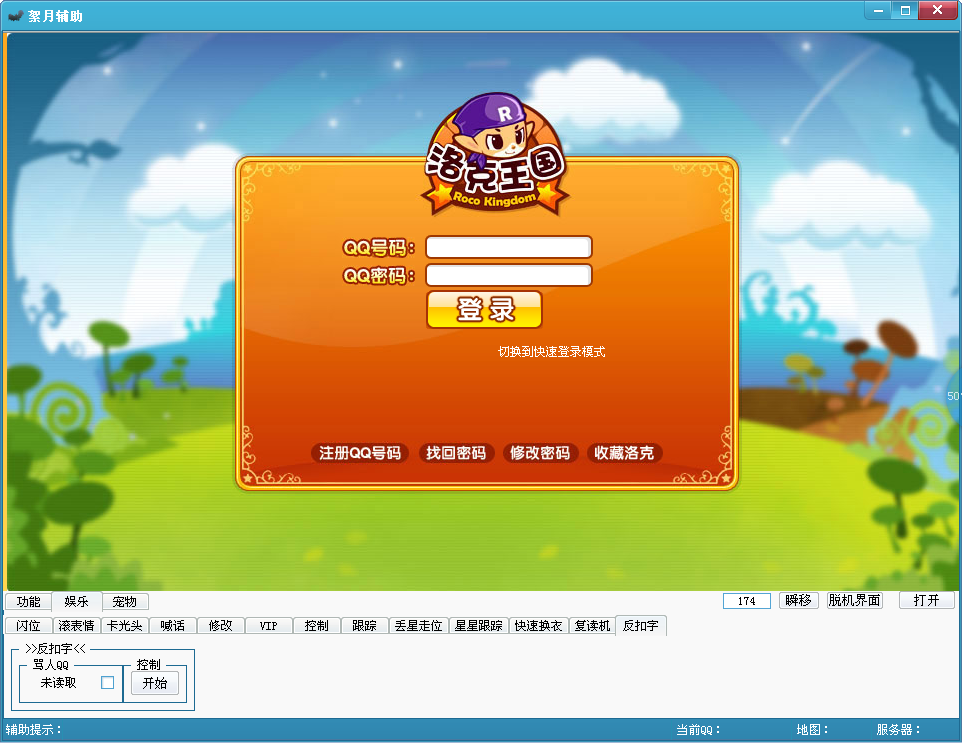
Task: Click the 瞬移 teleport button
Action: click(798, 600)
